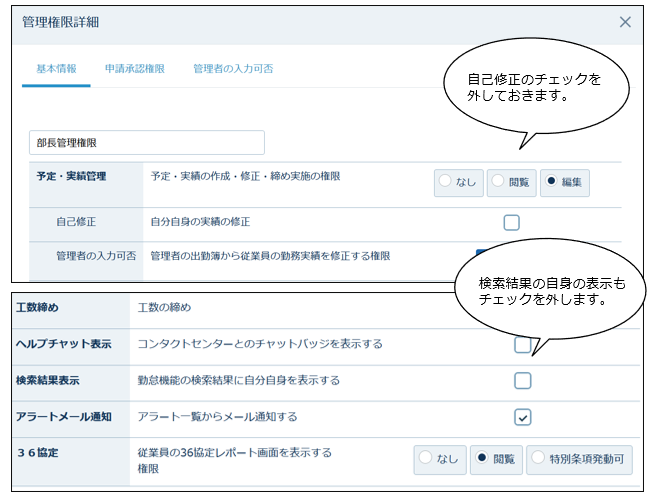The height and width of the screenshot is (499, 653).
Task: Click the 部長管理権限 name input field
Action: [x=147, y=143]
